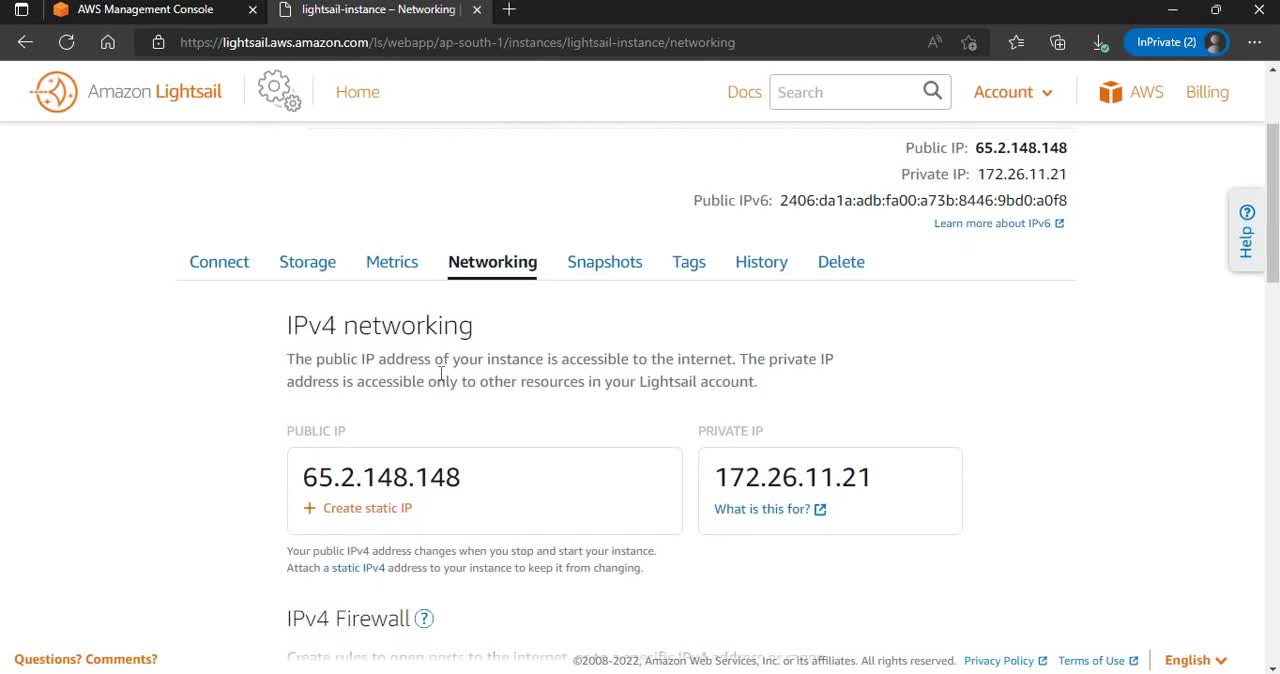Open the Storage tab
Image resolution: width=1280 pixels, height=674 pixels.
[x=307, y=262]
